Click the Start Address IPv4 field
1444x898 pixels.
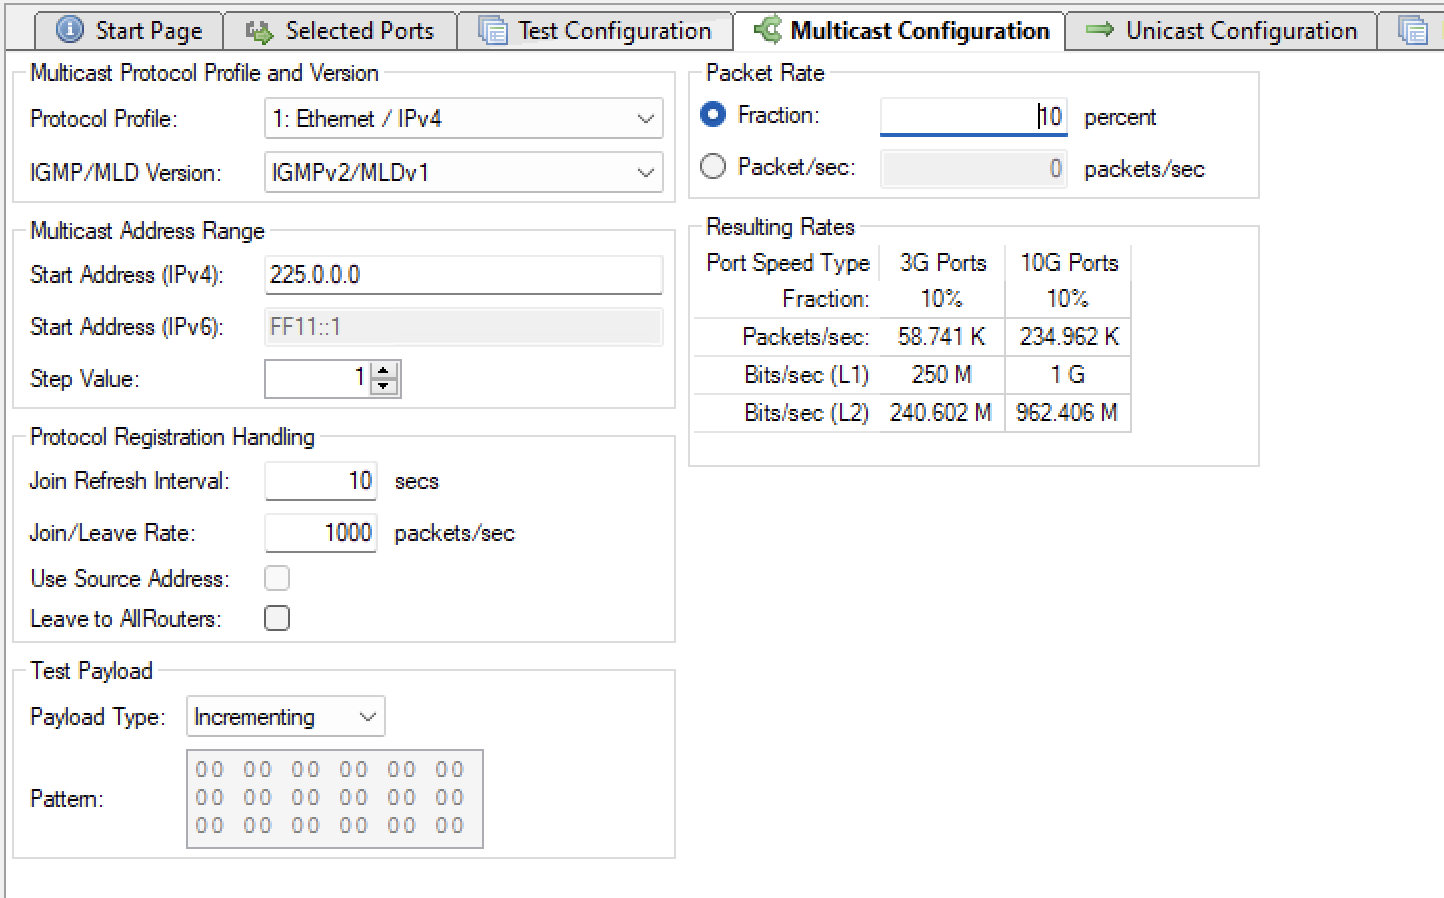click(463, 274)
